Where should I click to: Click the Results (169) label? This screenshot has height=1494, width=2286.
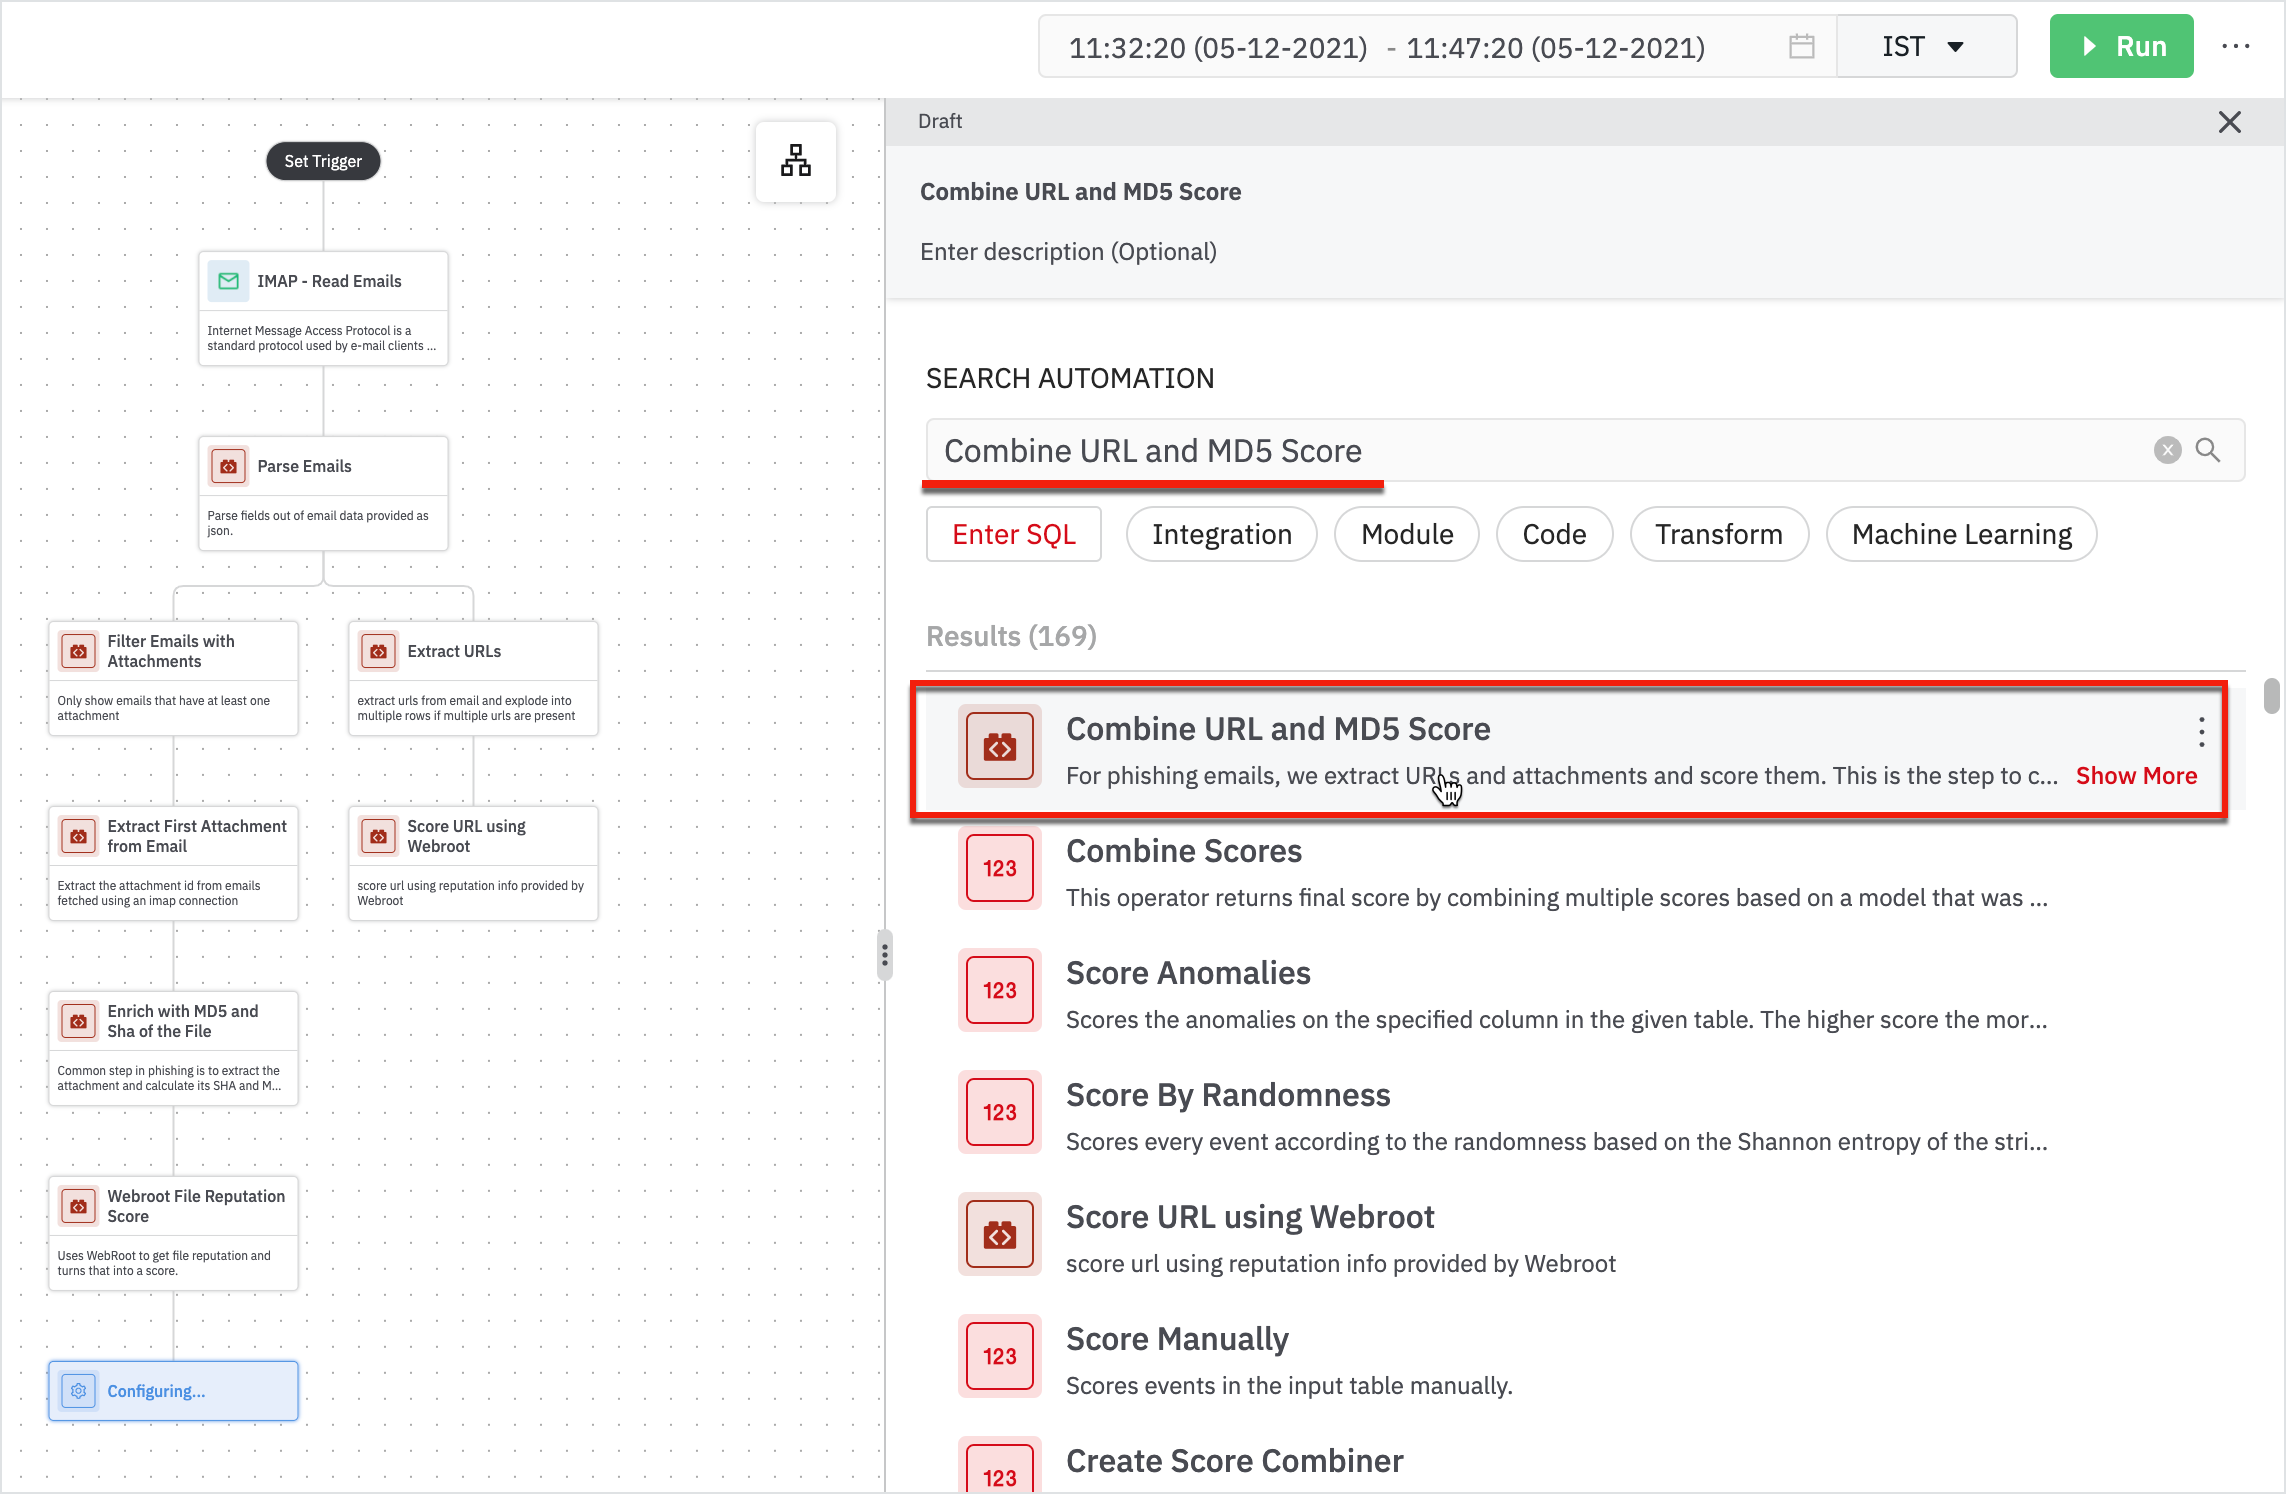point(1011,636)
